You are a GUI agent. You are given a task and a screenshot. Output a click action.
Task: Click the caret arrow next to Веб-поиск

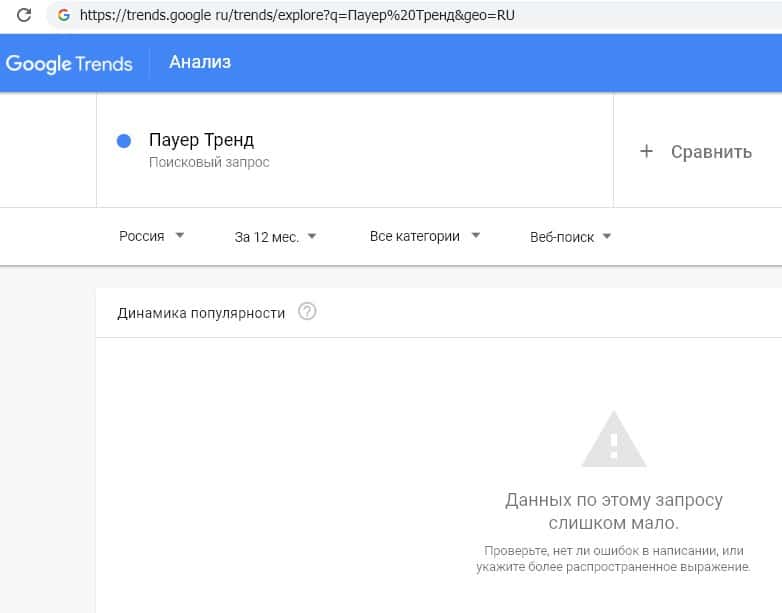pos(607,237)
